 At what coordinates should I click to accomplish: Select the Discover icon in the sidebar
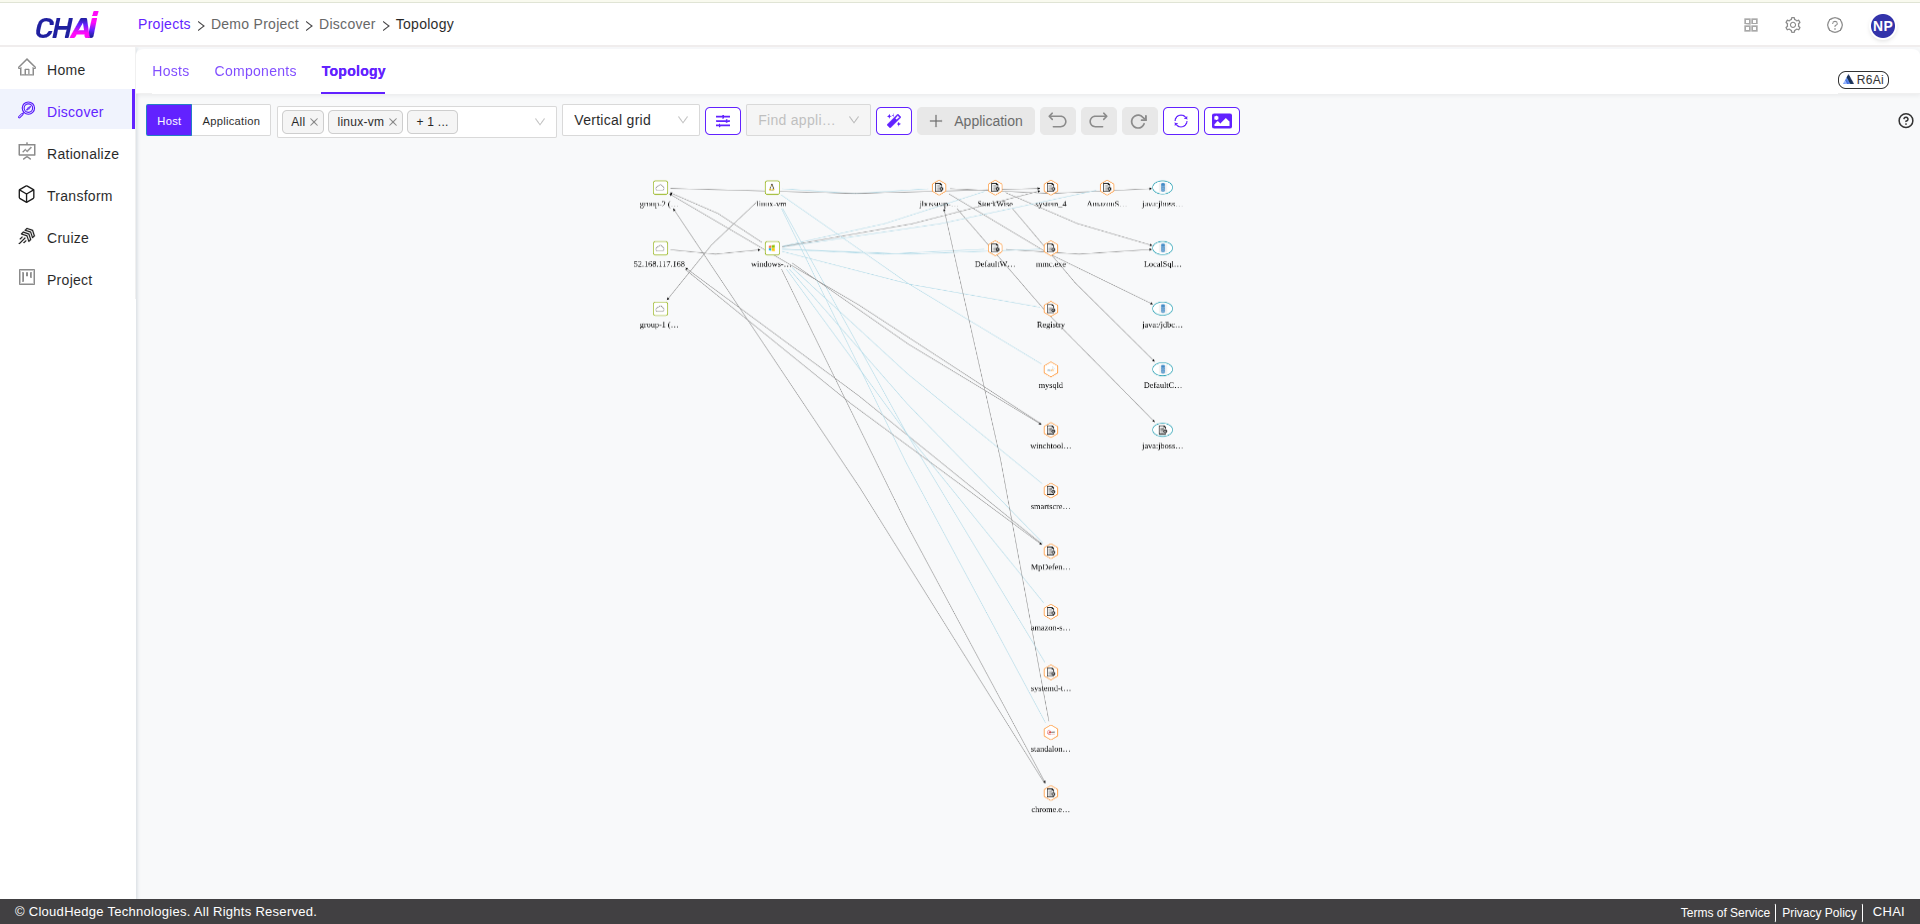(x=27, y=111)
